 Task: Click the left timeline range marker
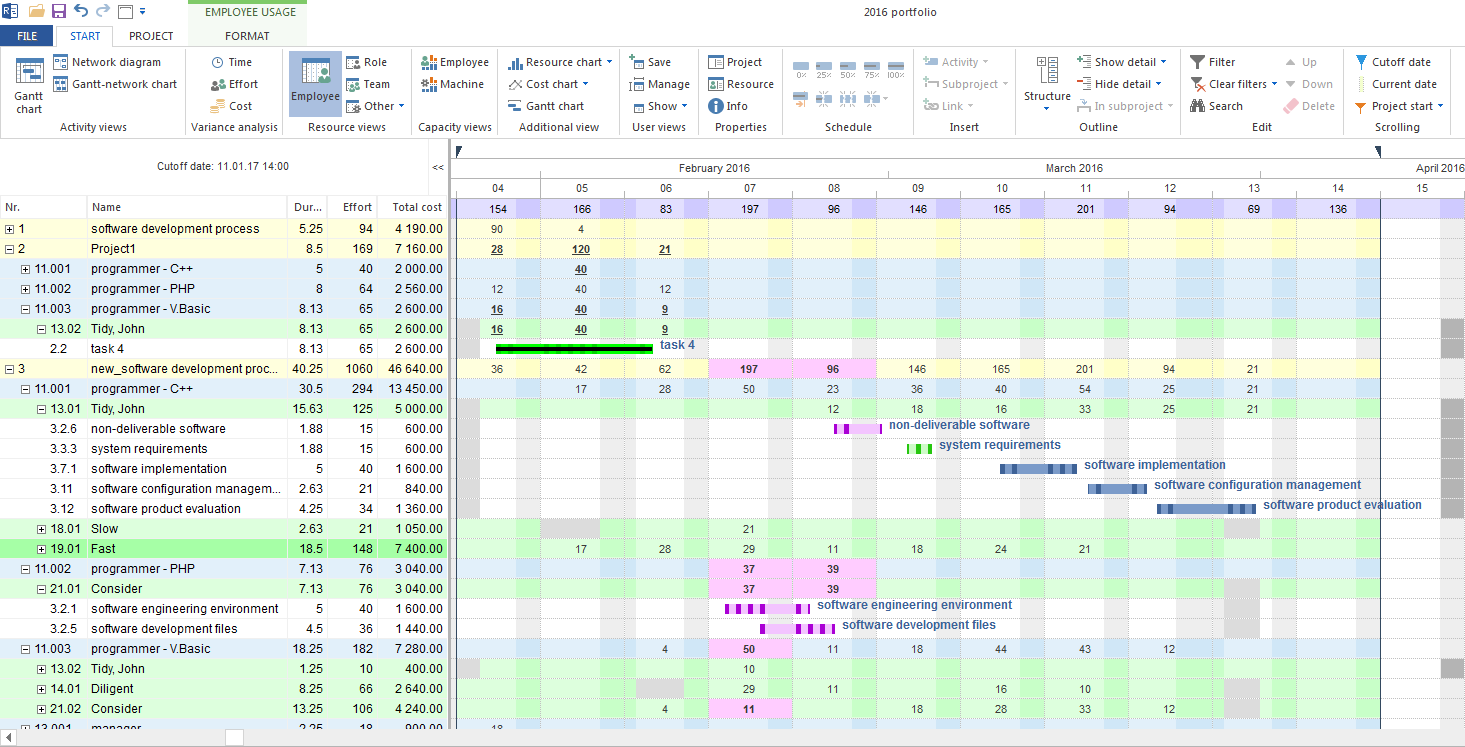pyautogui.click(x=458, y=151)
